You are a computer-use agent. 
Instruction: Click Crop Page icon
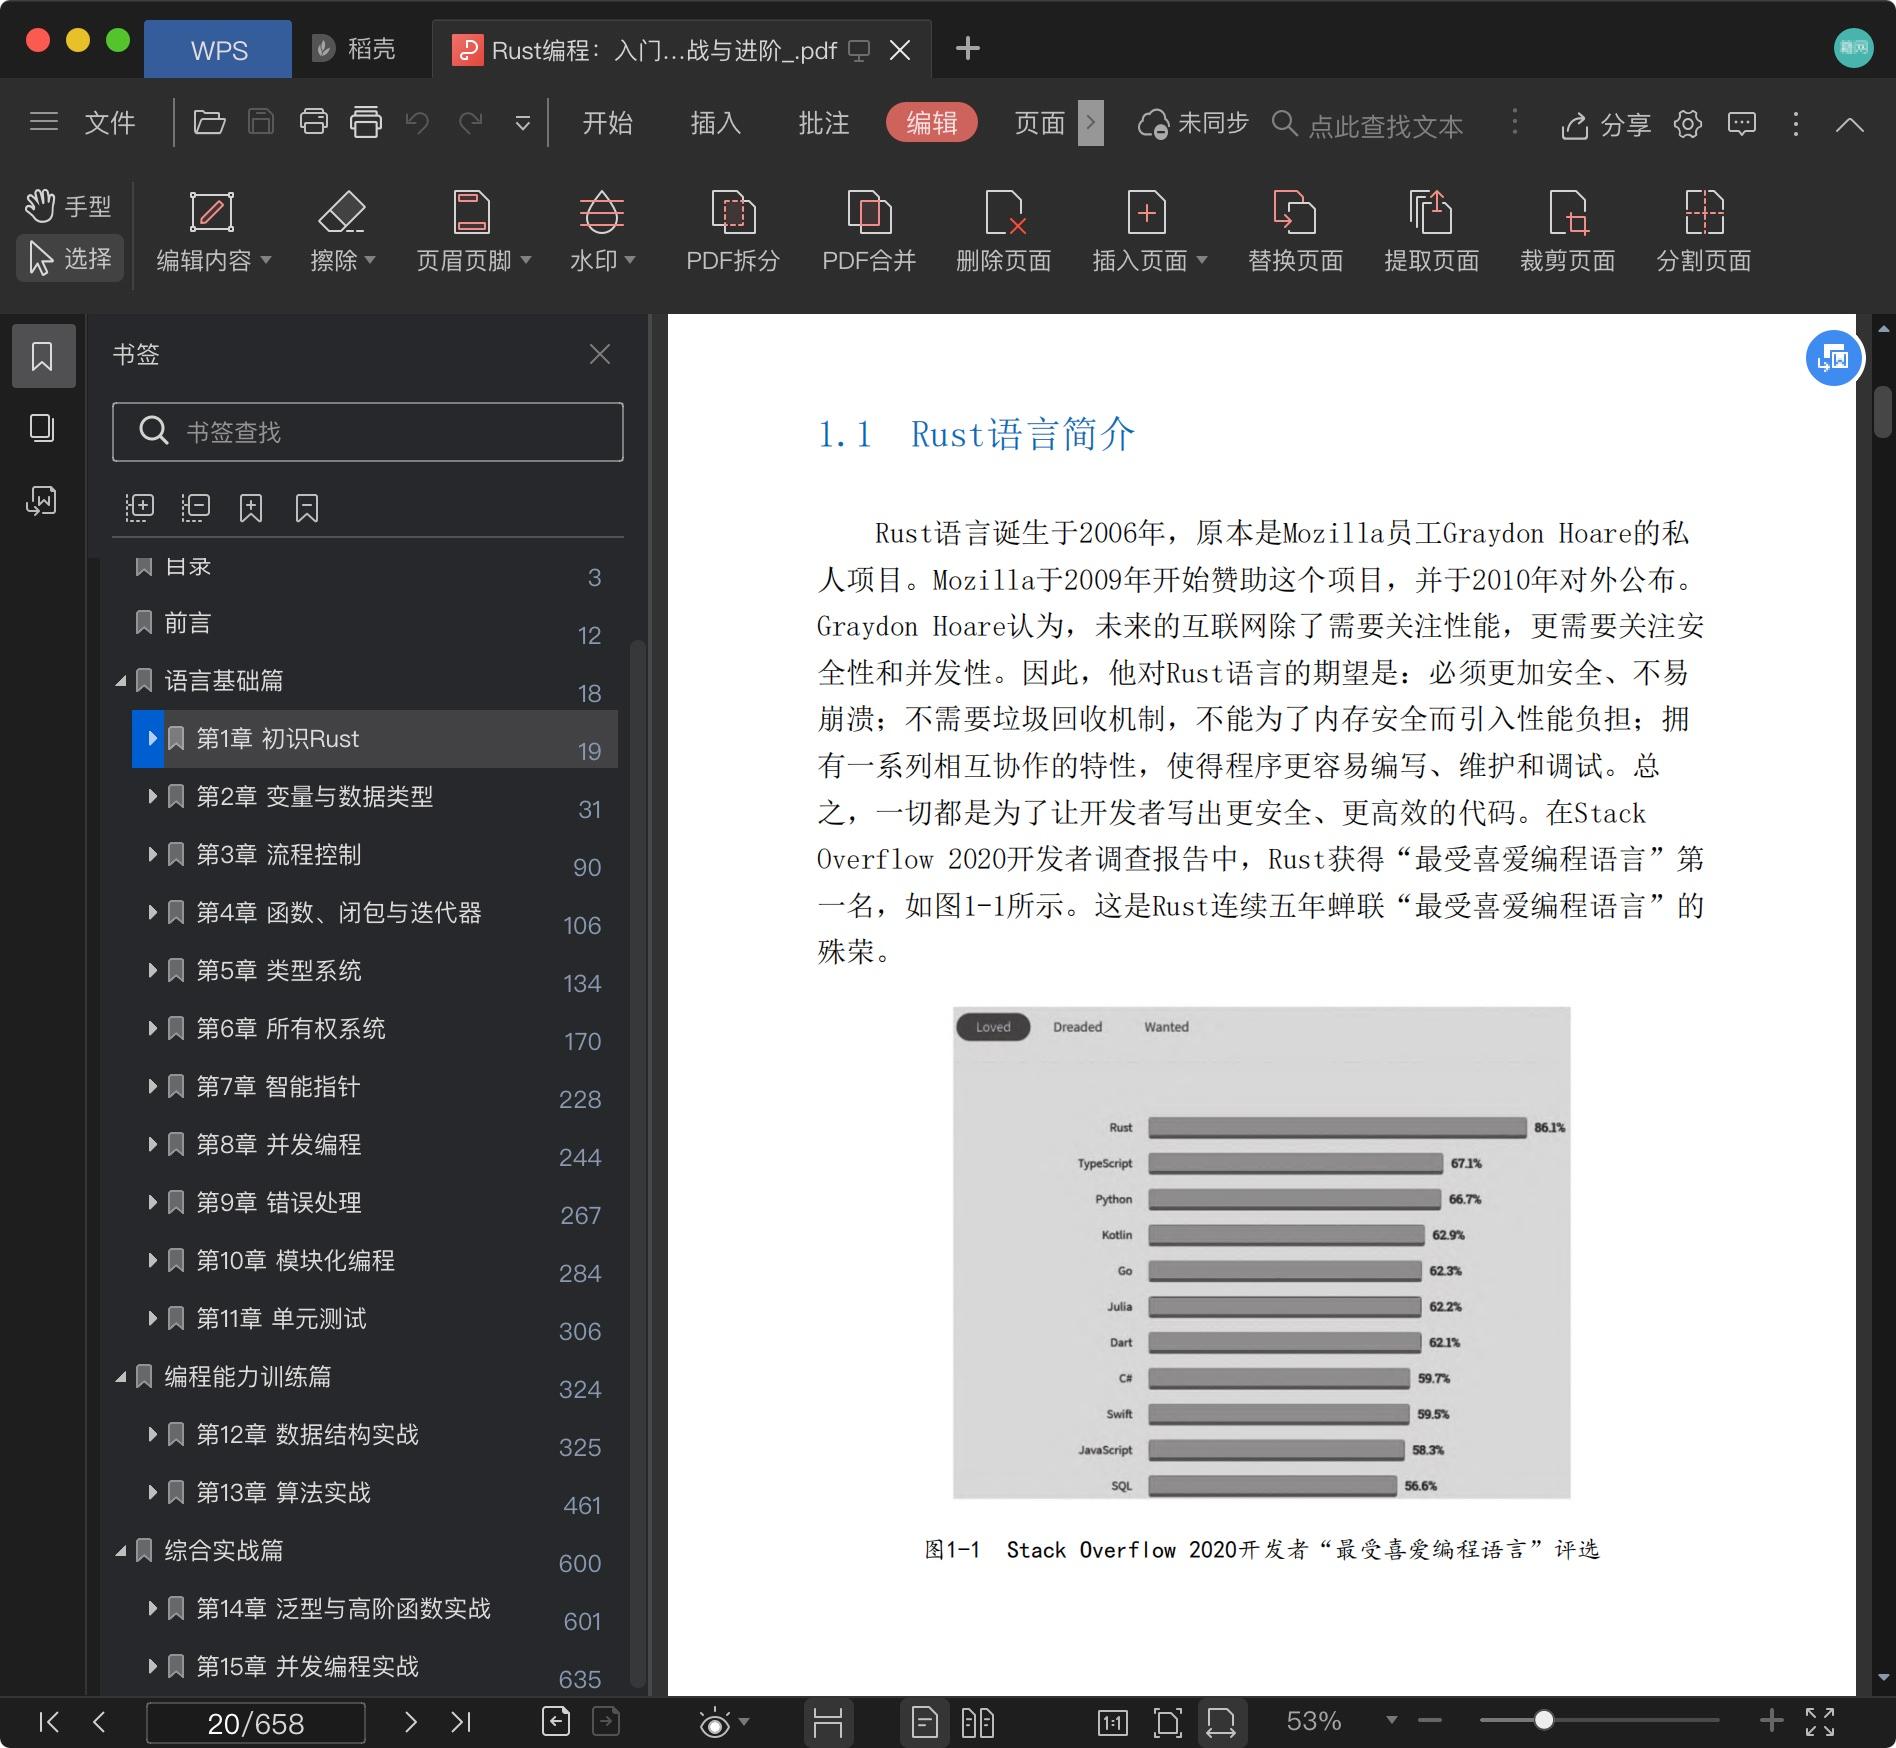pos(1567,212)
